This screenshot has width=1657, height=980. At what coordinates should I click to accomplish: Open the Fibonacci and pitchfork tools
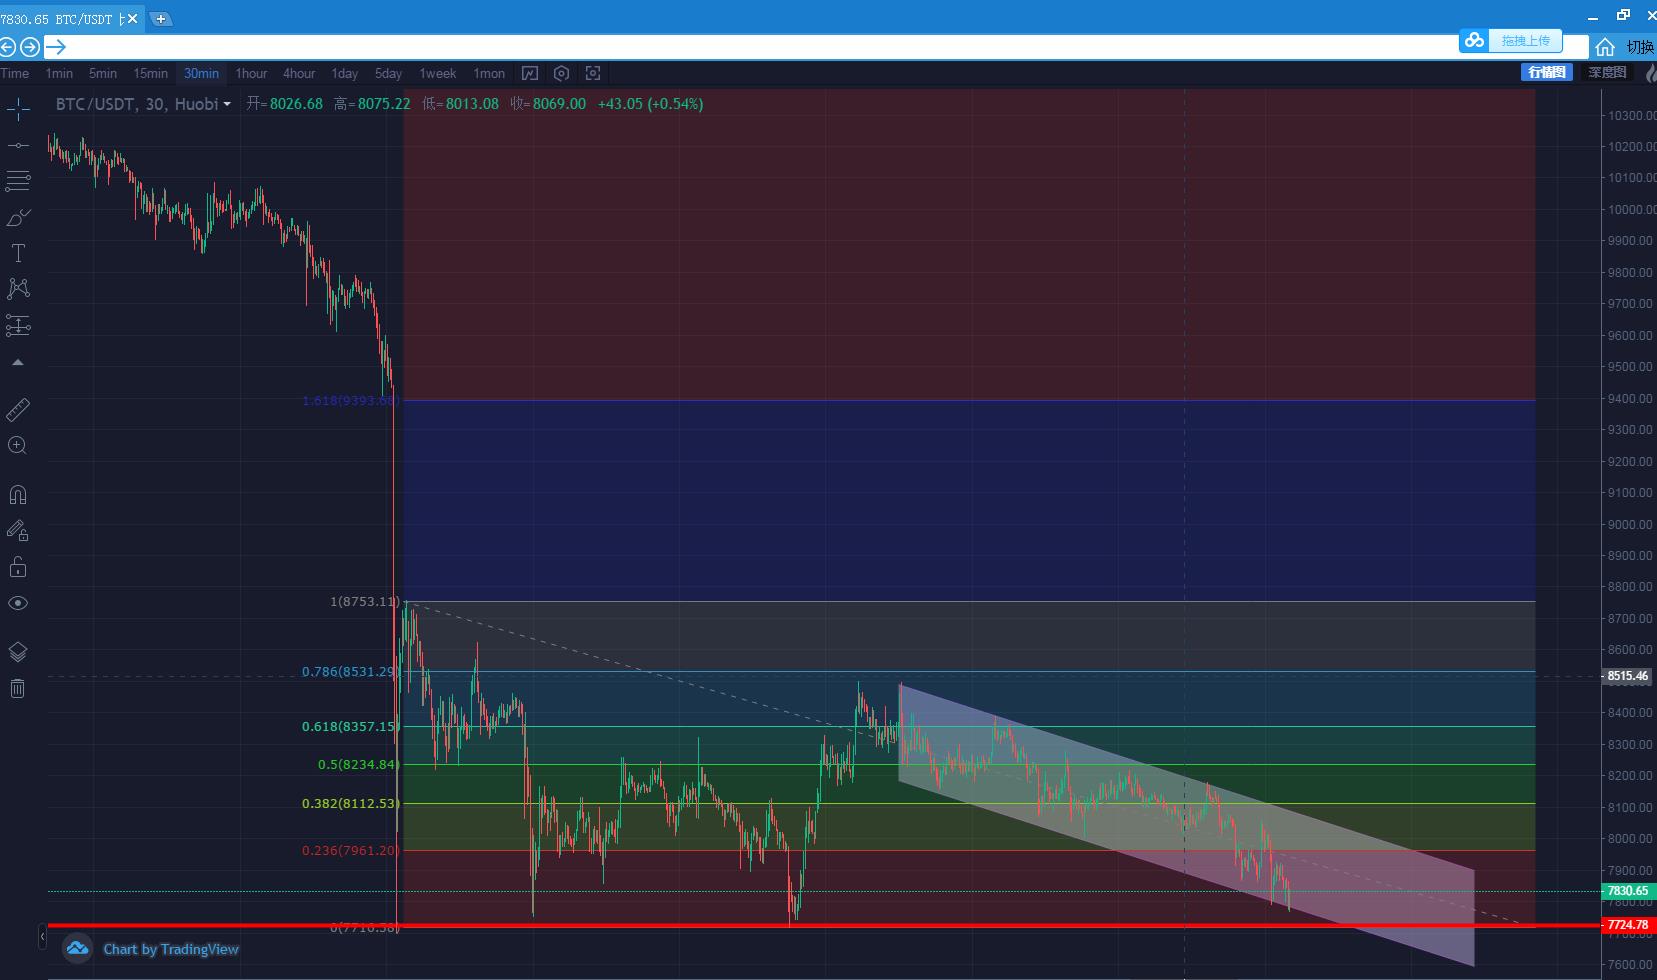pyautogui.click(x=18, y=181)
